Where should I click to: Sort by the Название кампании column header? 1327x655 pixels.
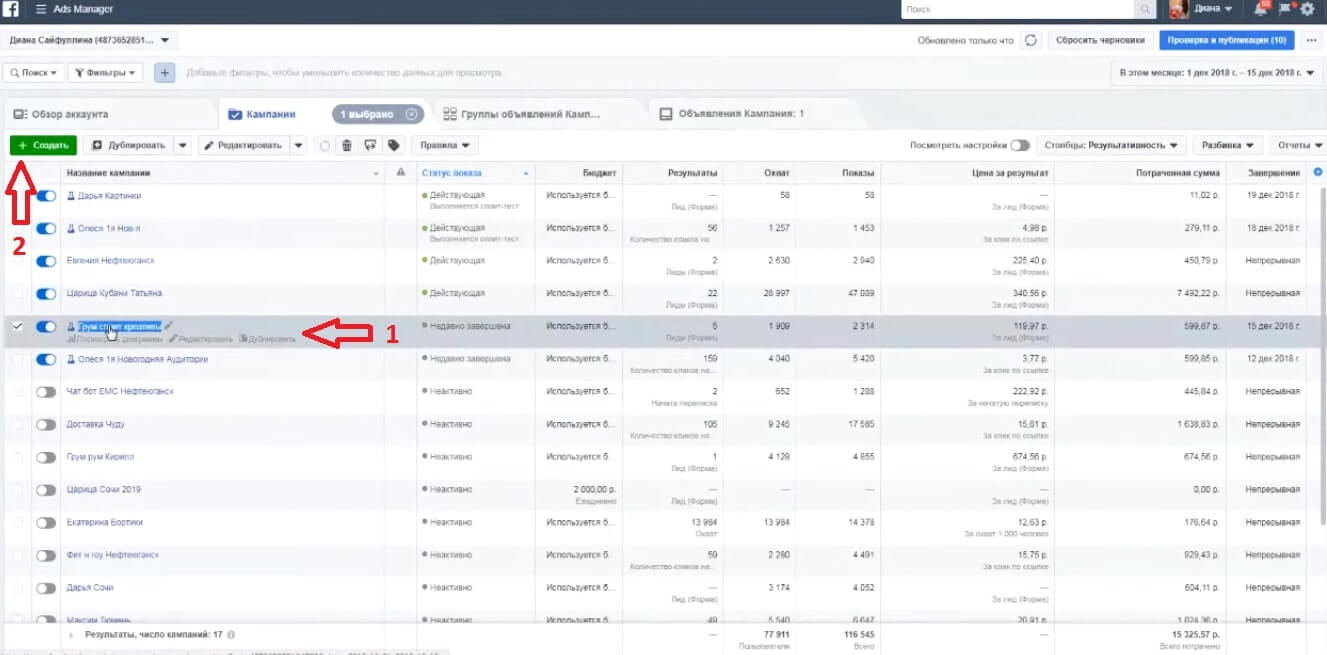223,173
